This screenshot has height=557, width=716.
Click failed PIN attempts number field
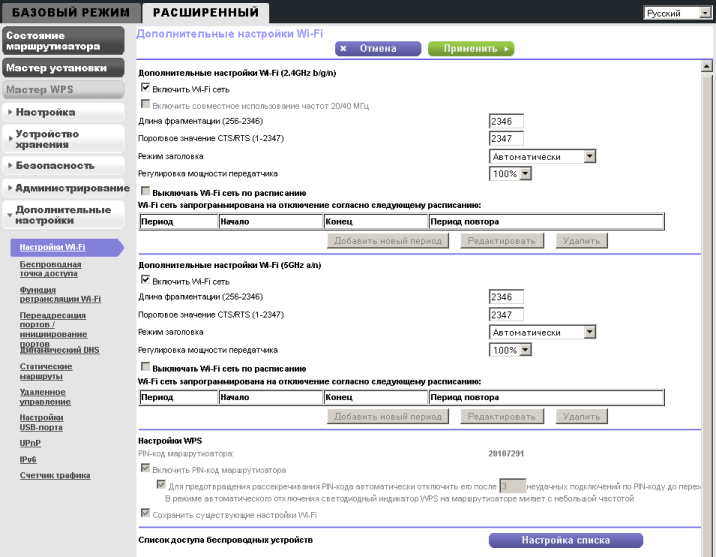512,486
